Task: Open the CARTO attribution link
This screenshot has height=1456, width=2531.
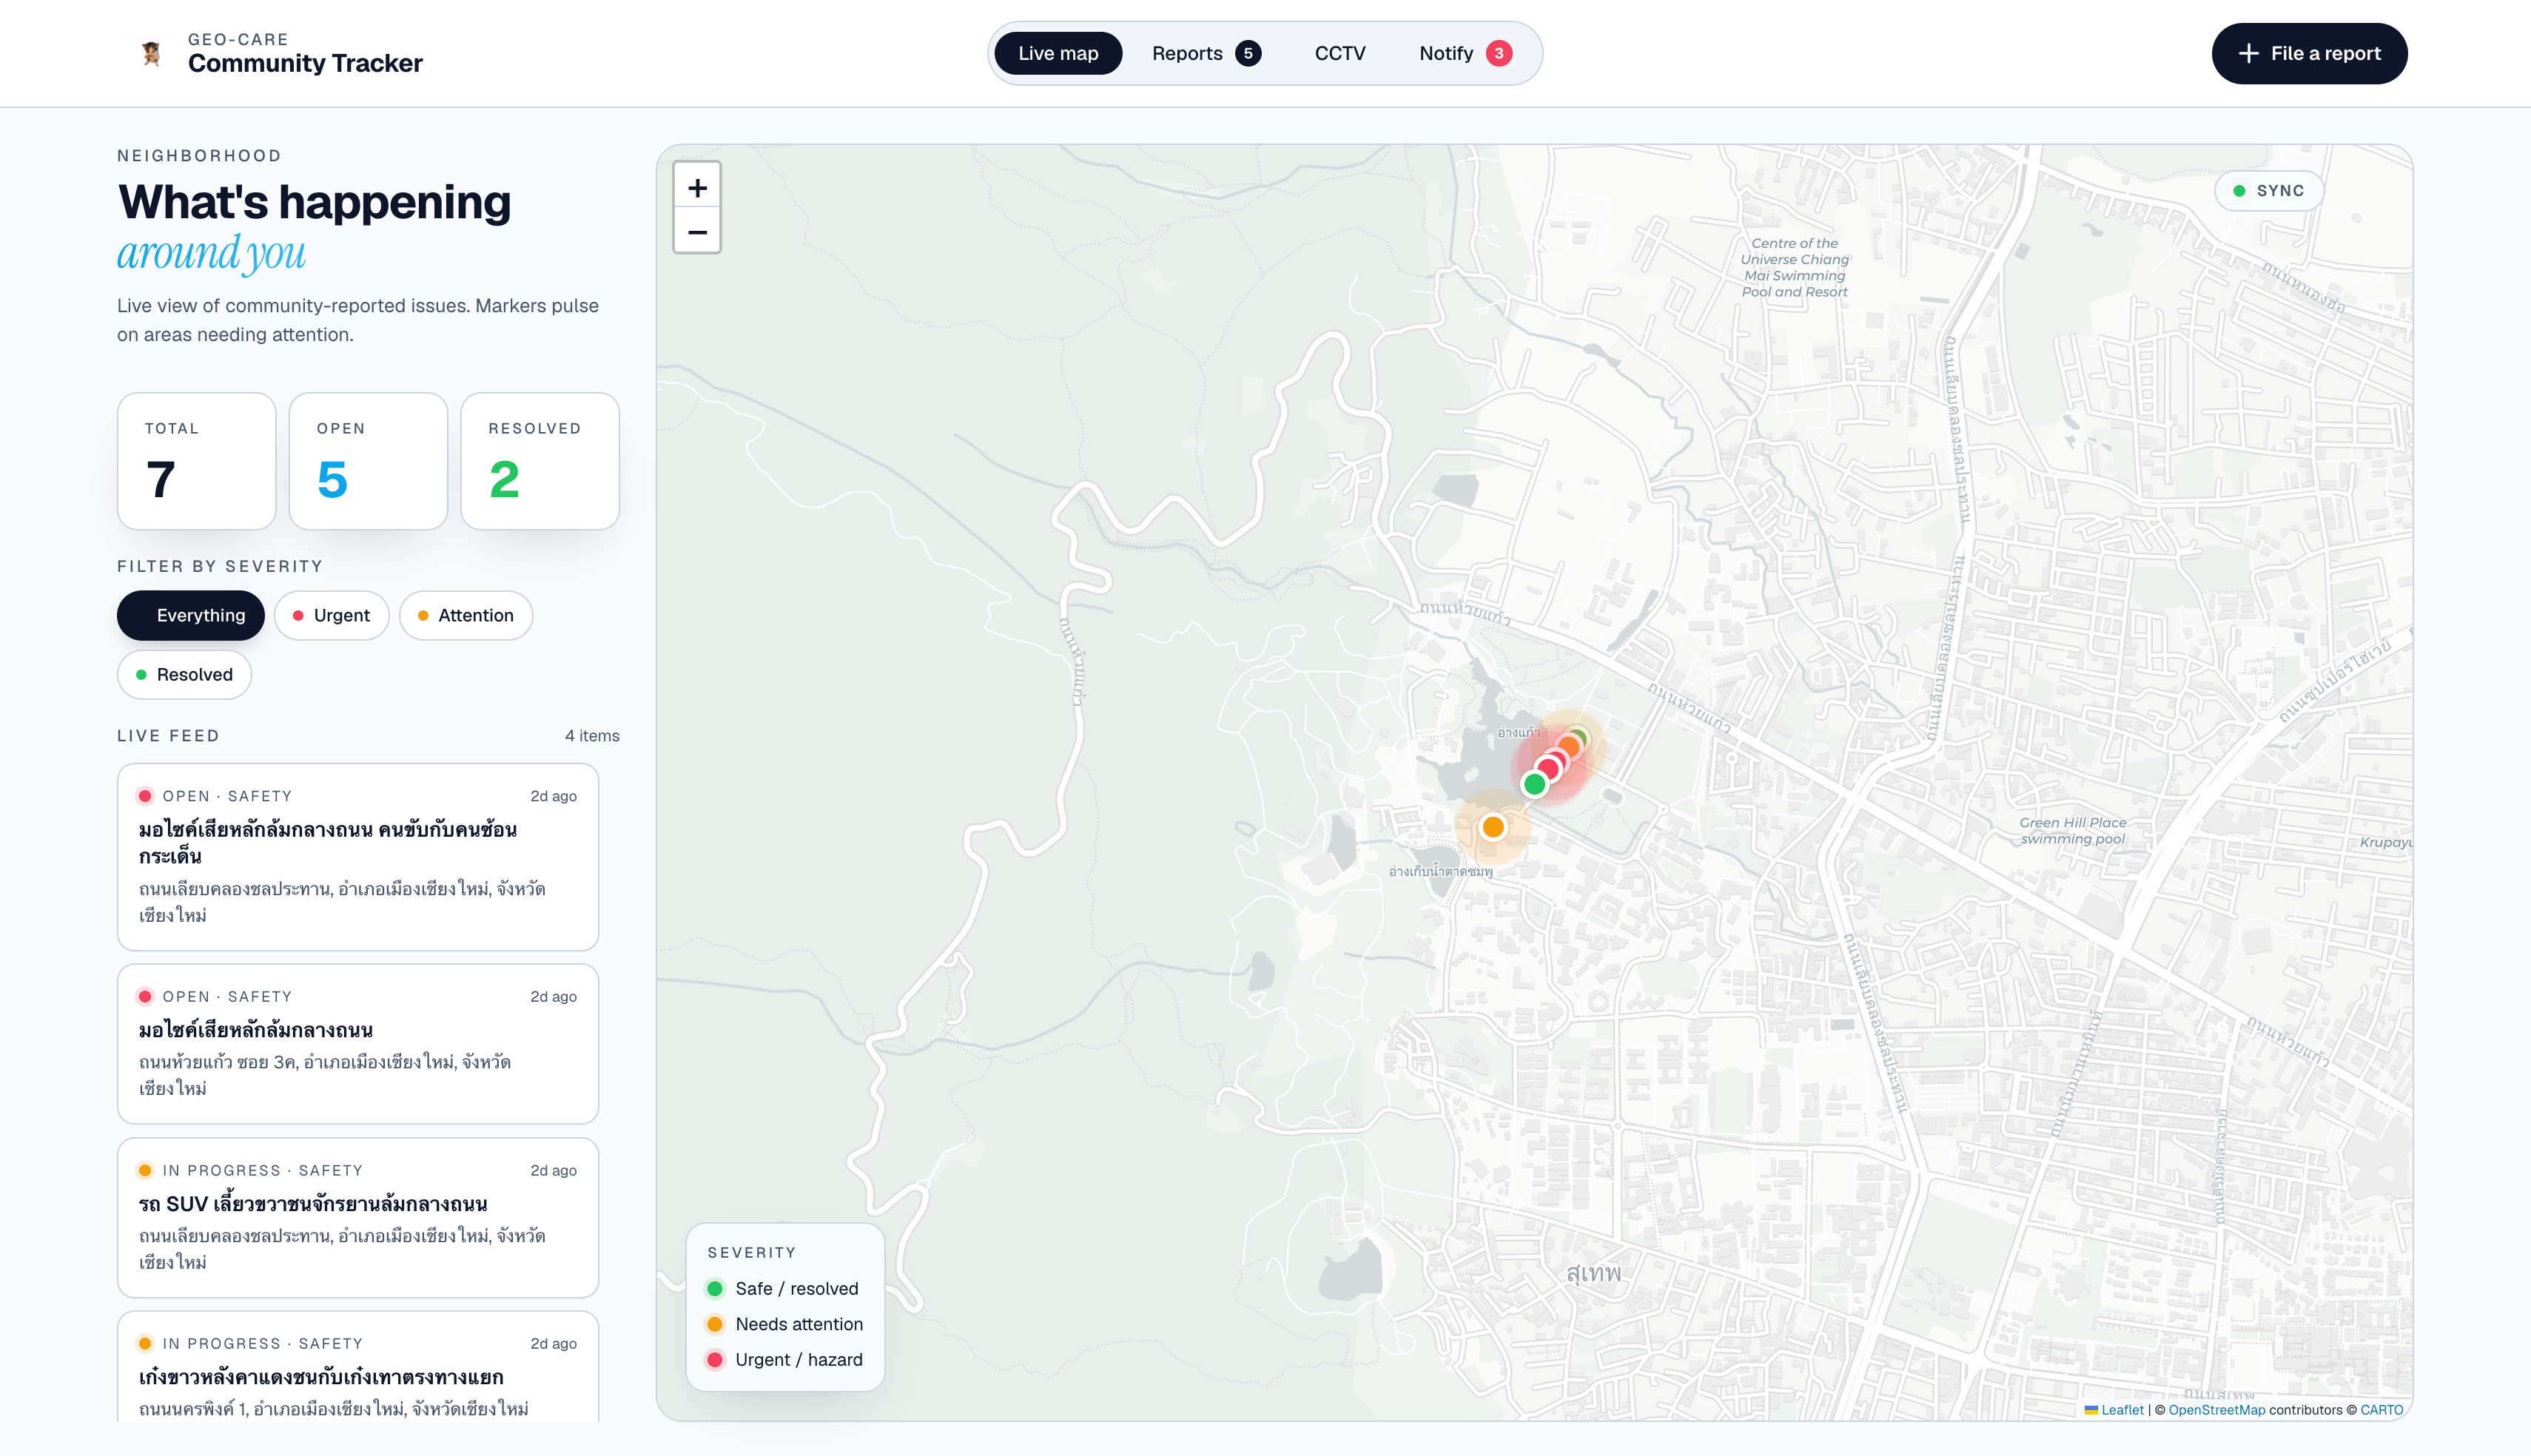Action: [x=2382, y=1410]
